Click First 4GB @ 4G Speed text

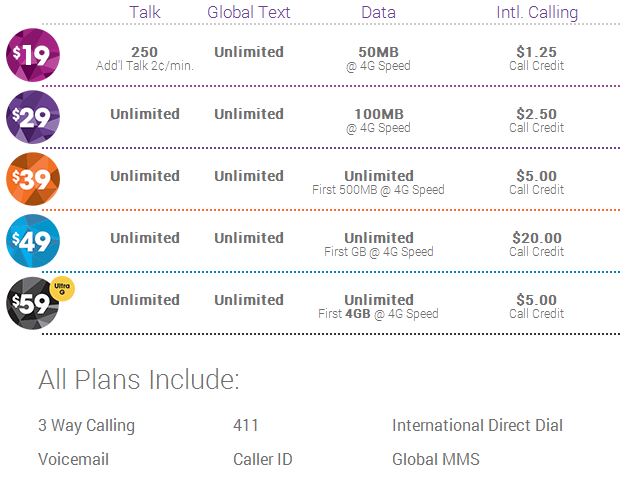click(378, 314)
